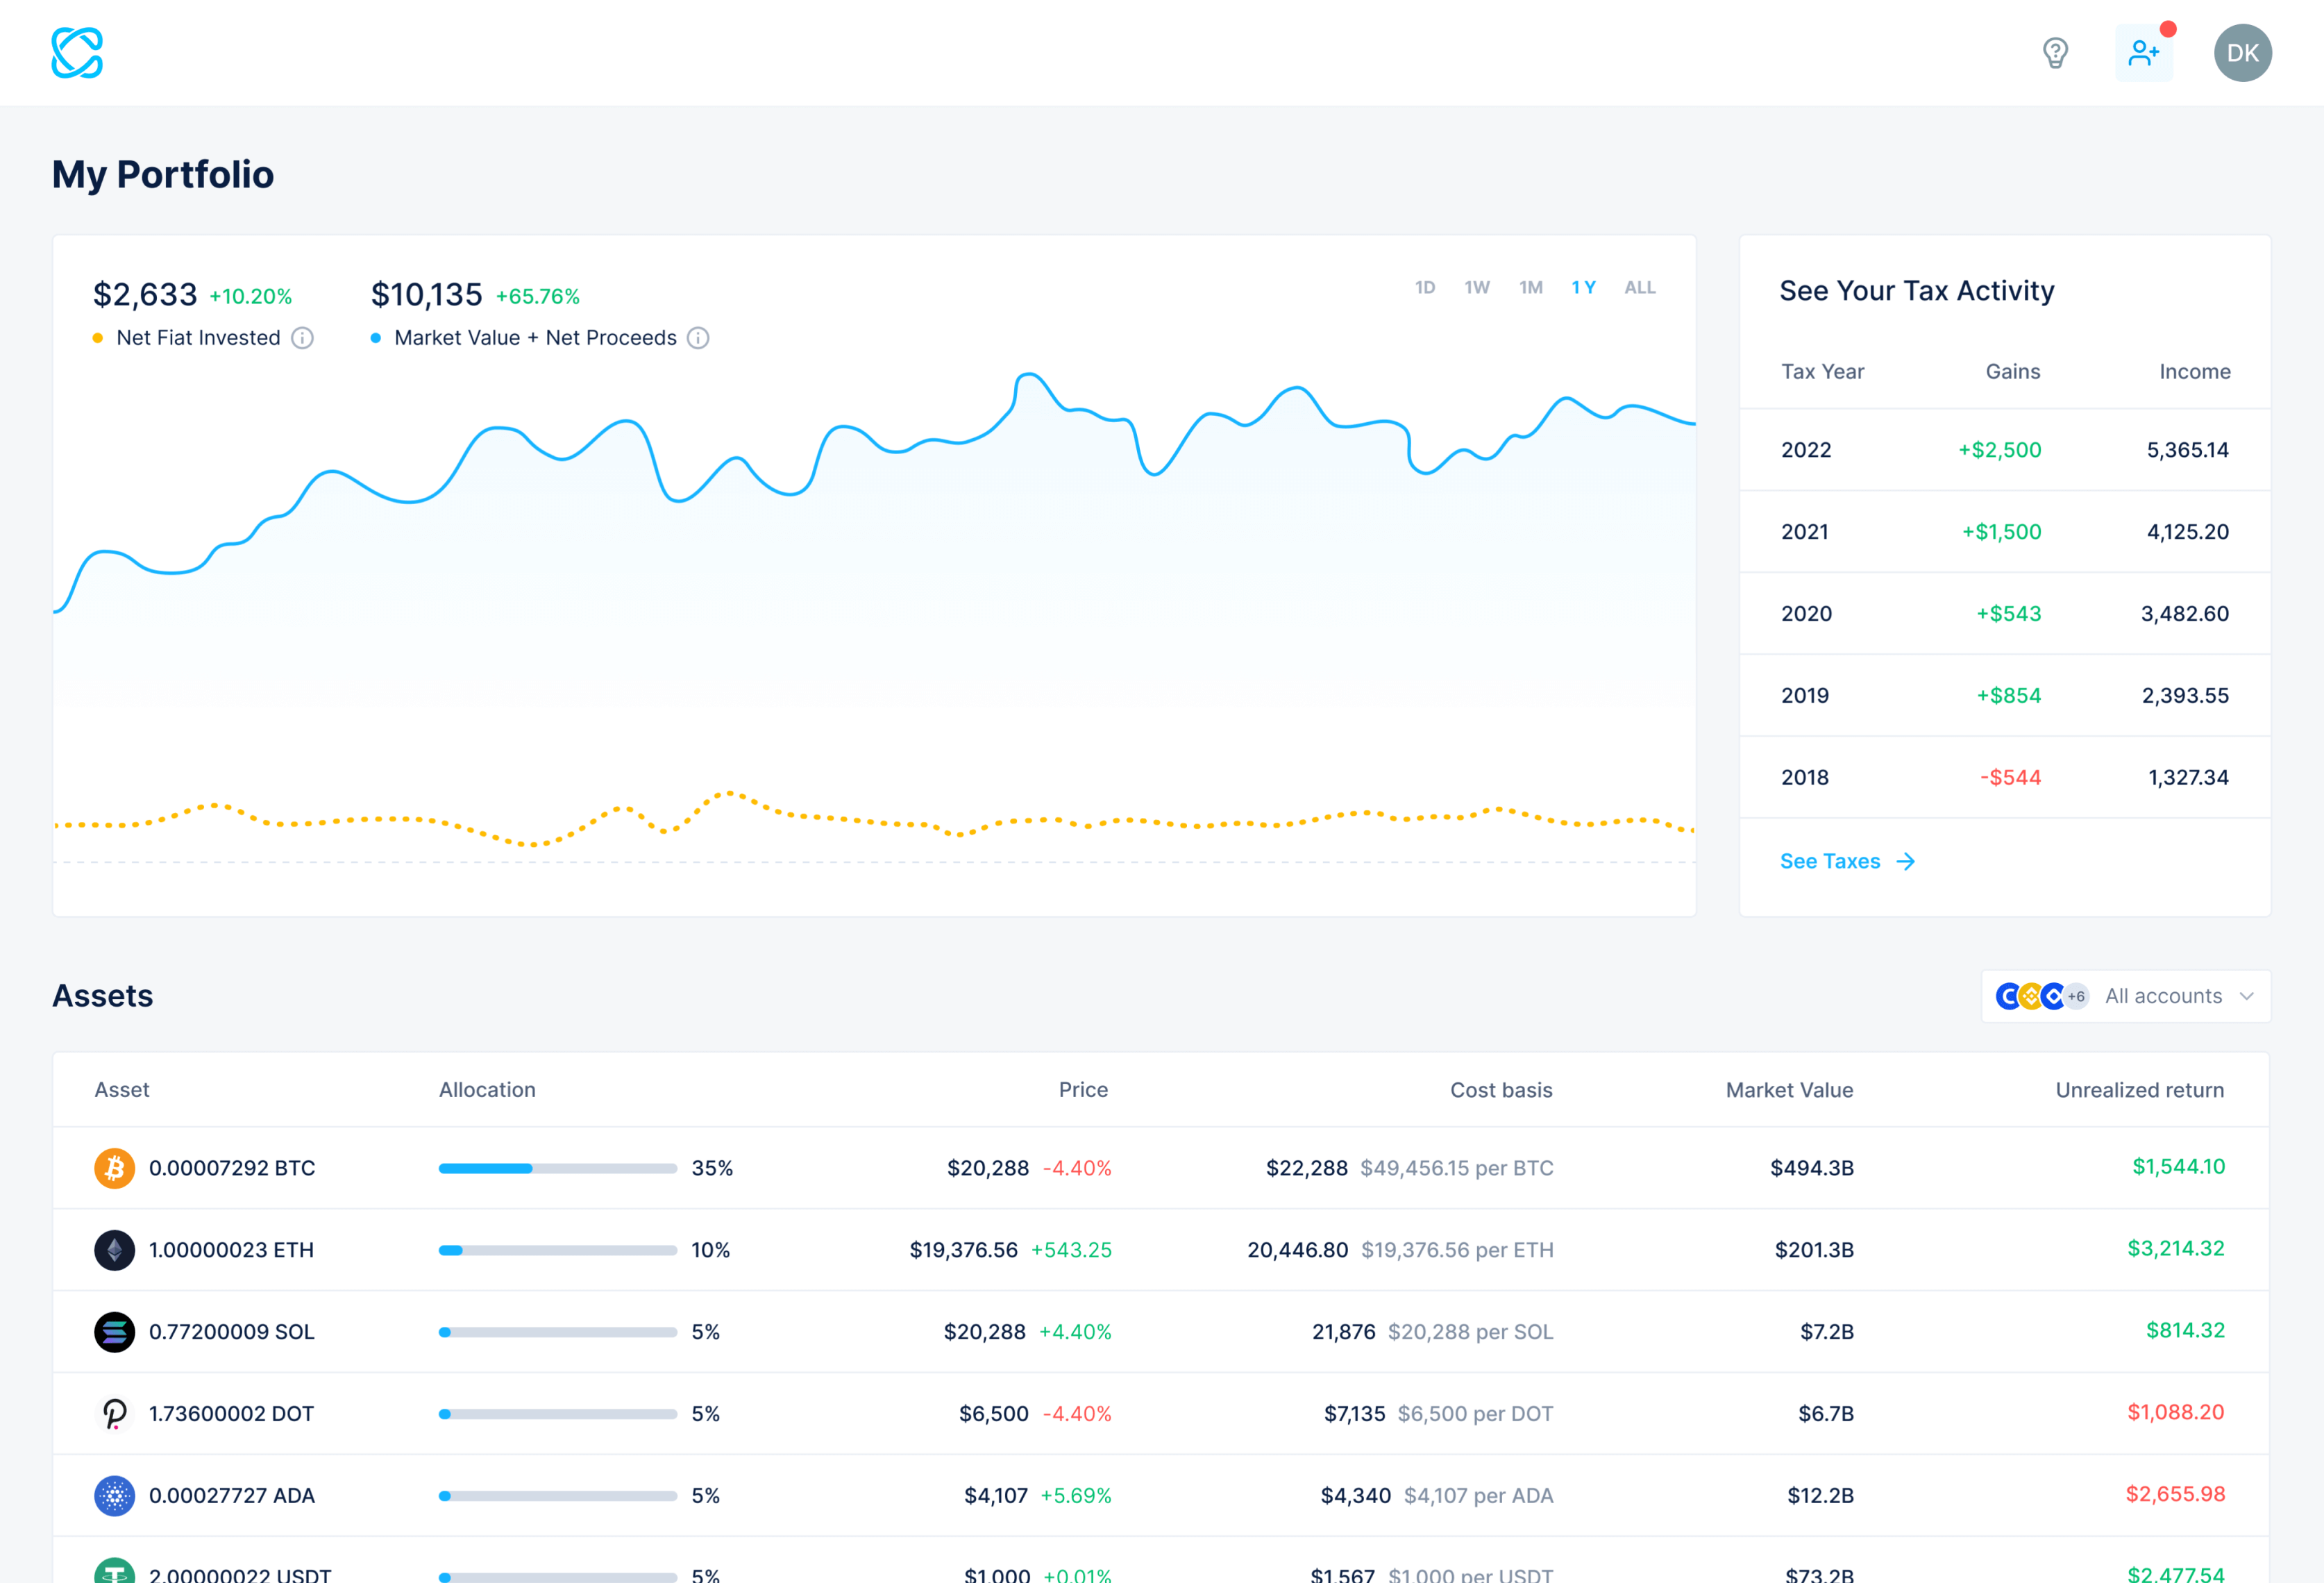The image size is (2324, 1583).
Task: Click the Solana coin icon
Action: [x=115, y=1331]
